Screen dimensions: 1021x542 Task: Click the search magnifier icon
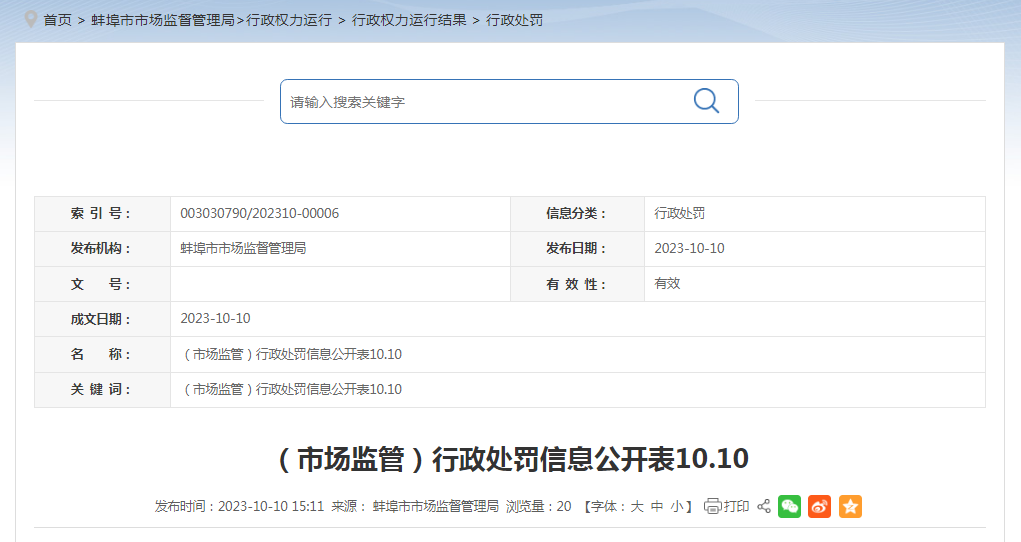click(x=706, y=101)
